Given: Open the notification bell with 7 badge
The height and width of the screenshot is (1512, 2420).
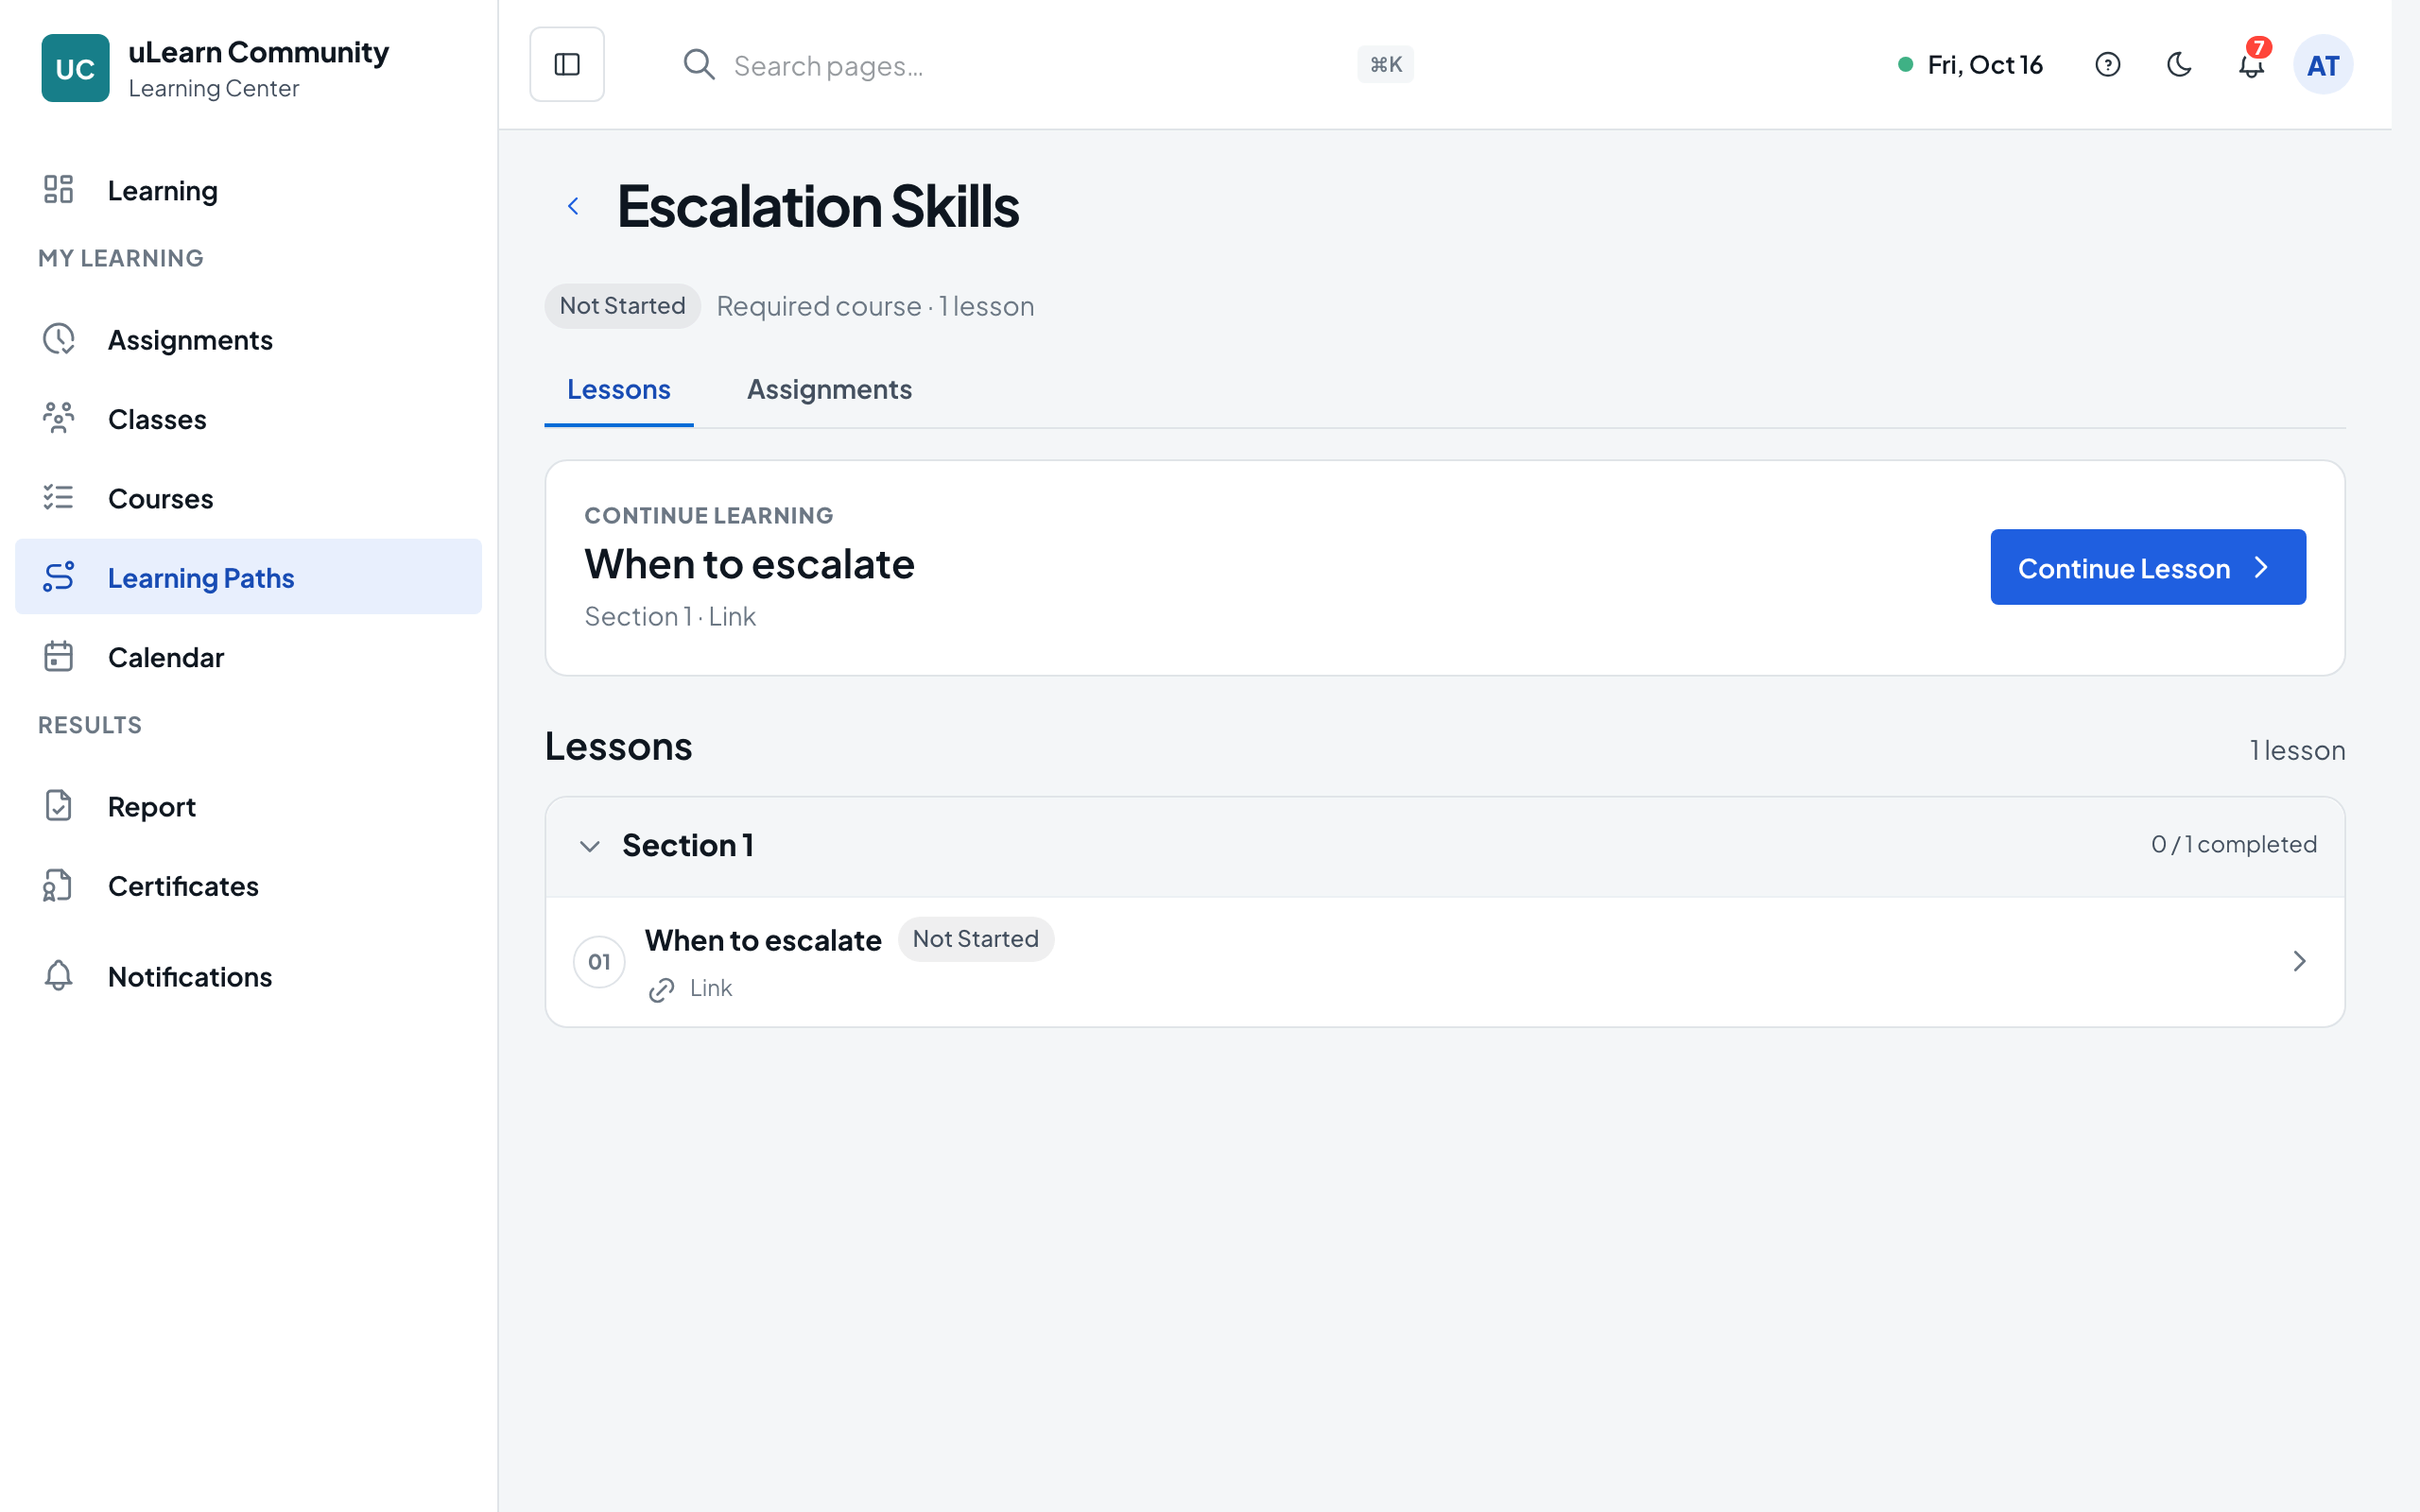Looking at the screenshot, I should coord(2251,64).
